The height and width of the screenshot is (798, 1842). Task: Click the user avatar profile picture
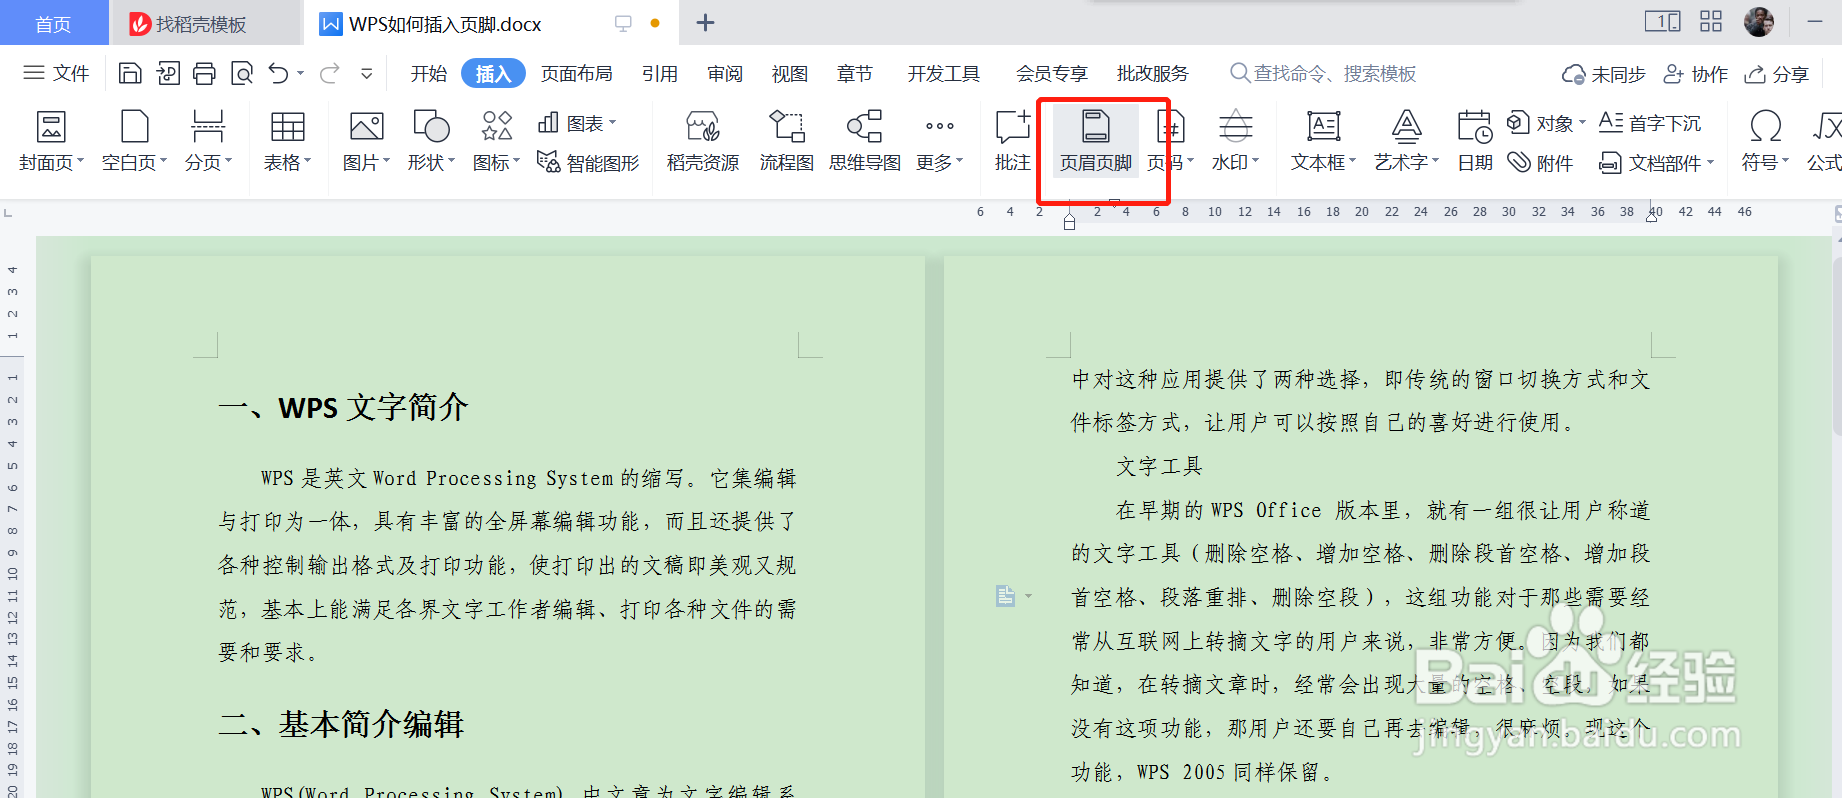[x=1759, y=21]
